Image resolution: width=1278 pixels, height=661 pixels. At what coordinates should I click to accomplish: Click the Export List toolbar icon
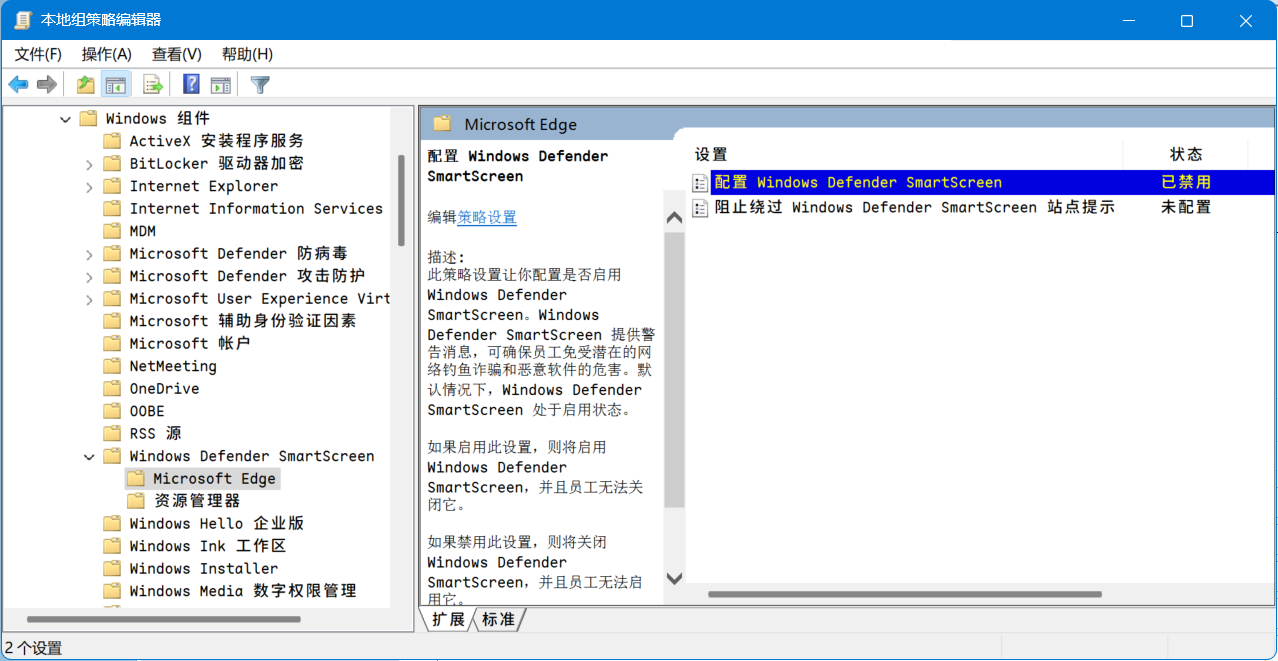[153, 85]
